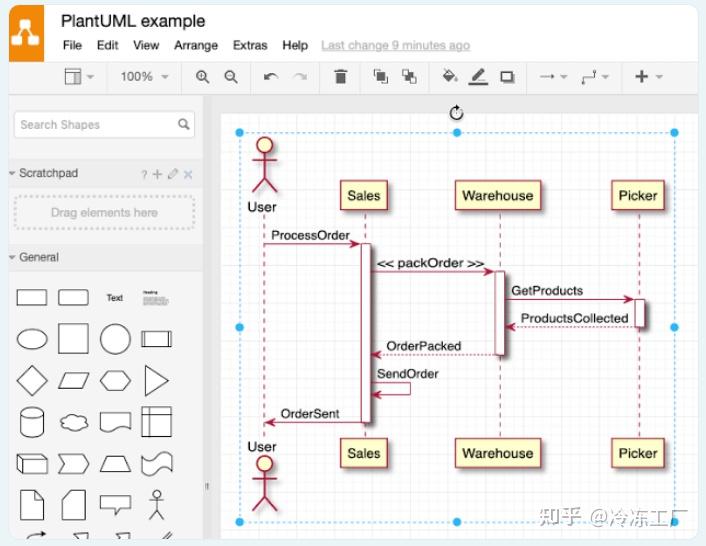The image size is (706, 546).
Task: Click the sidebar collapse splitter handle
Action: click(x=207, y=486)
